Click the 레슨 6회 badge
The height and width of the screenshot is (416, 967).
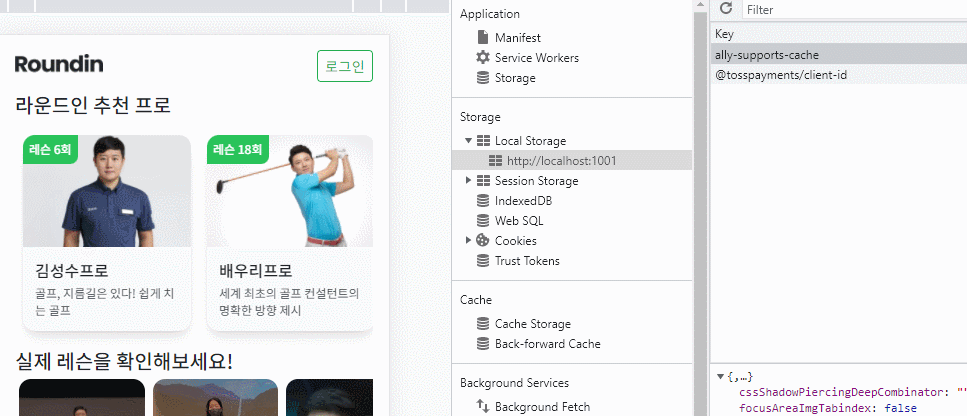[51, 150]
